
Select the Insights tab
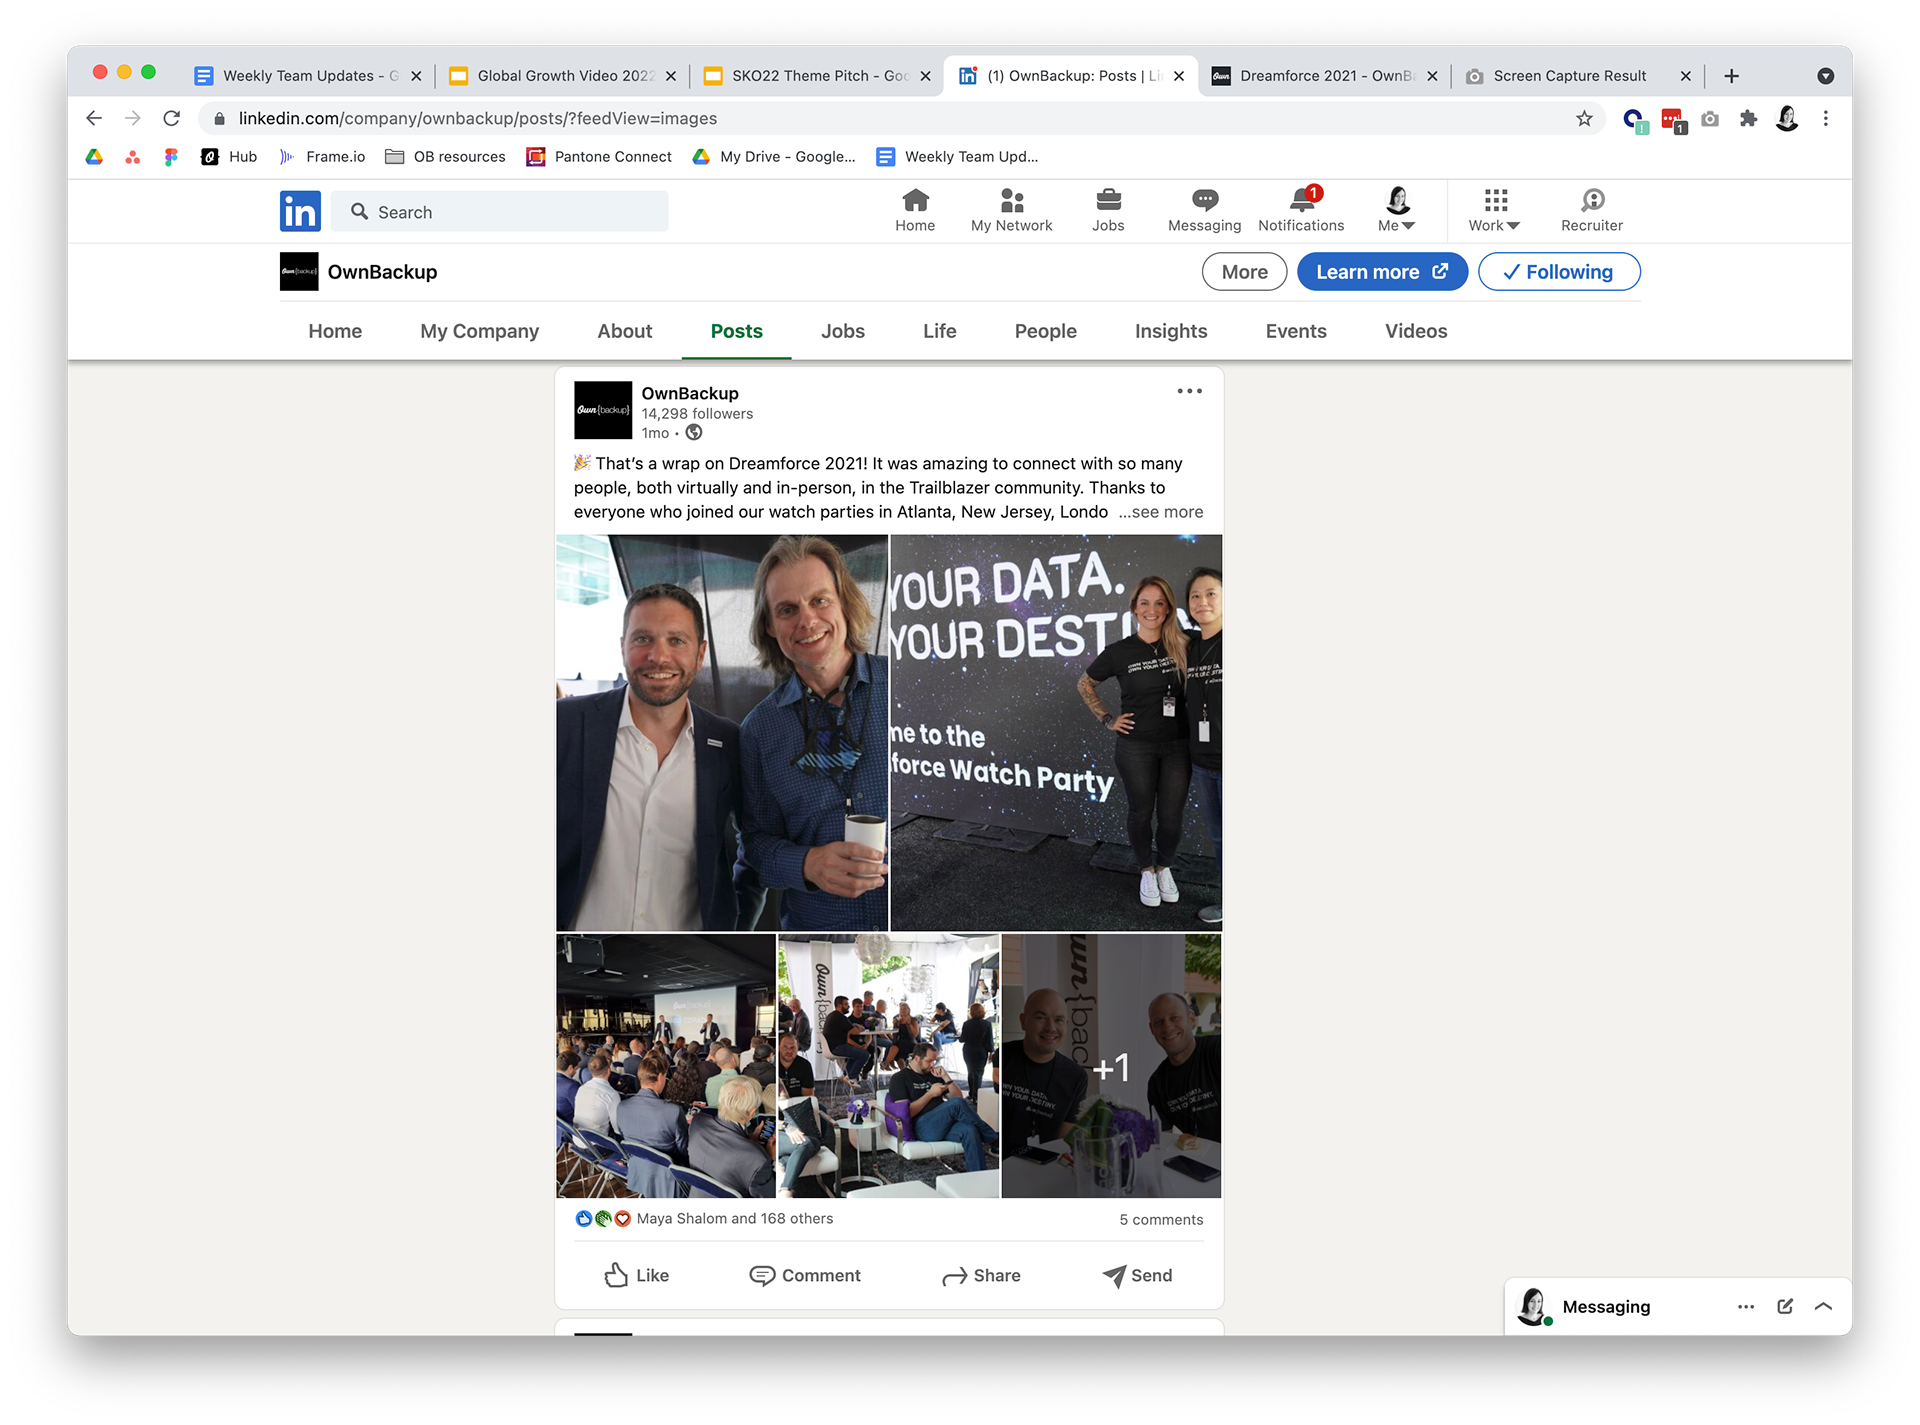tap(1171, 331)
